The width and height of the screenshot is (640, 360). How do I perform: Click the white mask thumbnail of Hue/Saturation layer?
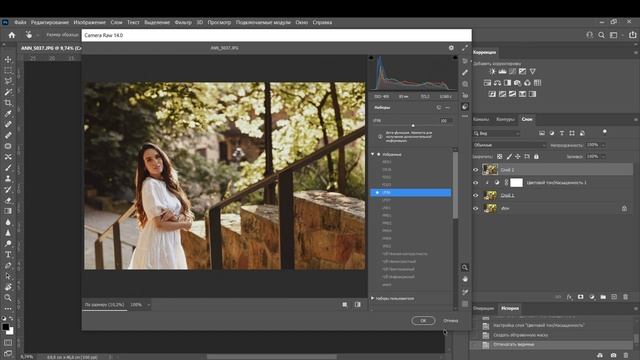pos(516,182)
